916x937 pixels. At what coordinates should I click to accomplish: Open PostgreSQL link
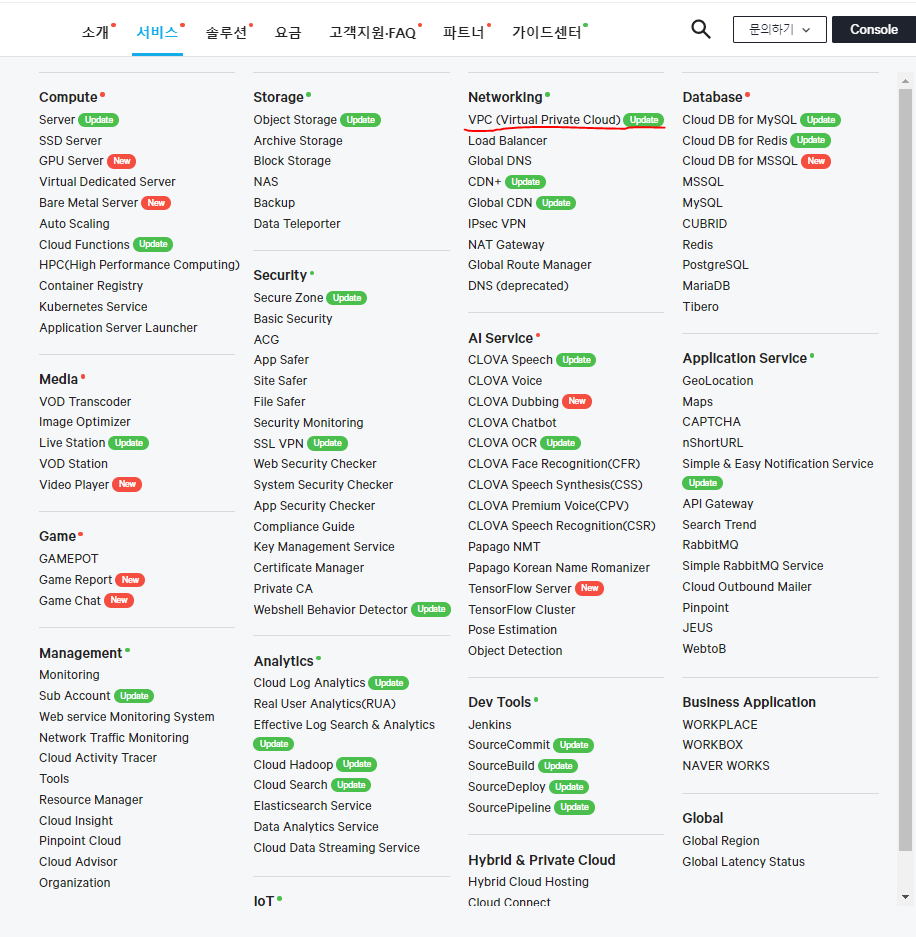[x=715, y=265]
